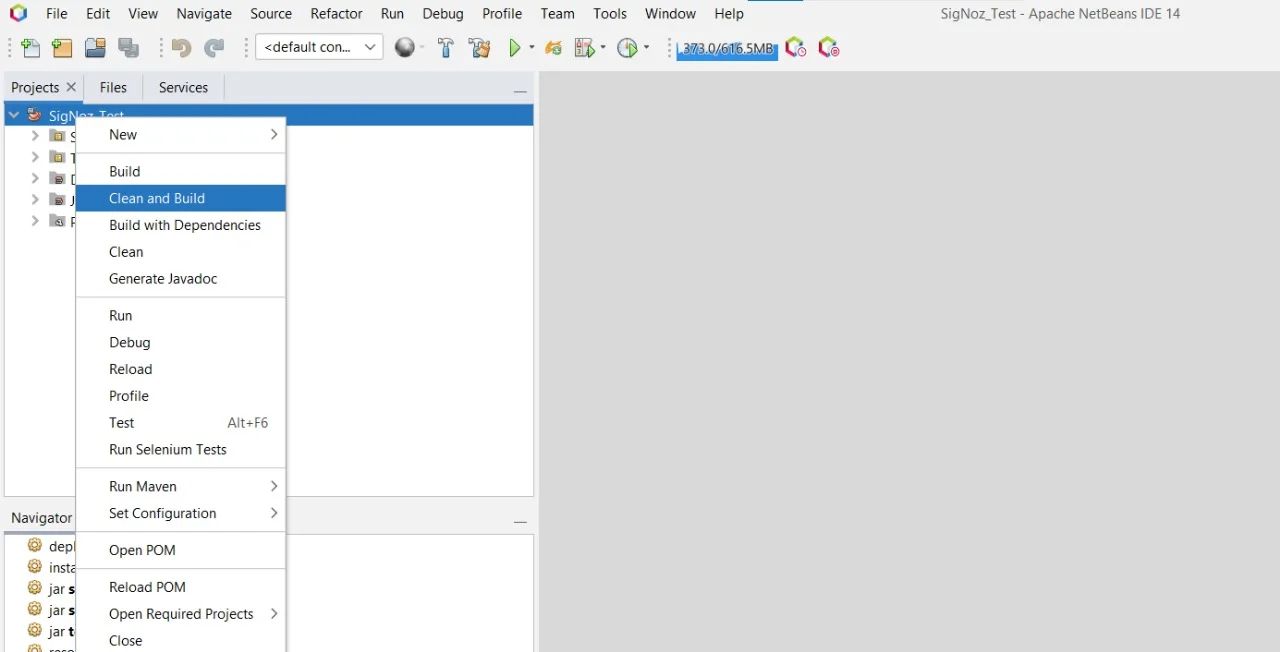
Task: Choose Test Alt+F6 in context menu
Action: pos(181,423)
